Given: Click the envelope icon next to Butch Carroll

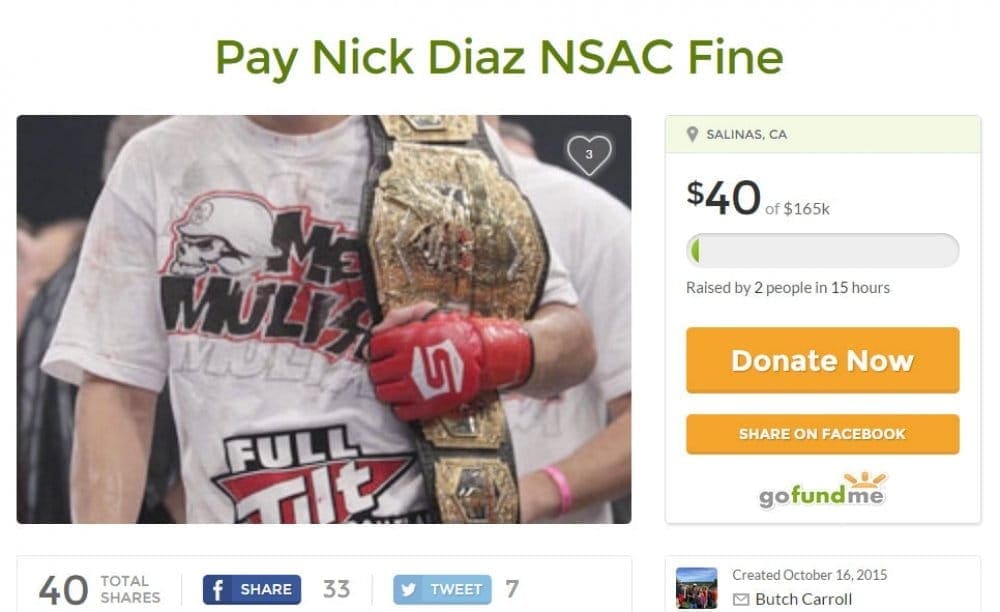Looking at the screenshot, I should coord(740,599).
